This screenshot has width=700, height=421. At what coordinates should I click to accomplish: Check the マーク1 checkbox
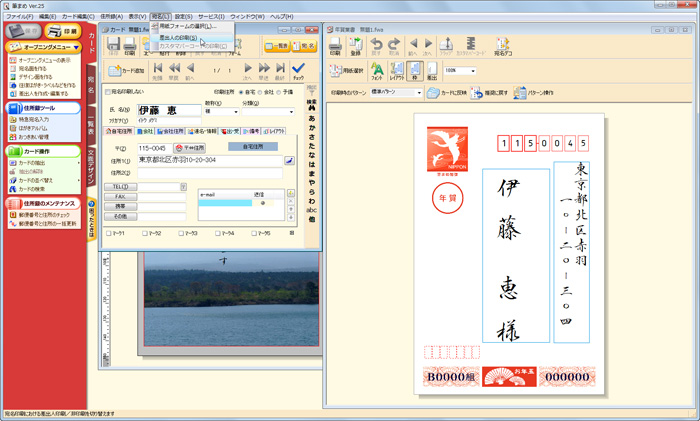pos(108,233)
